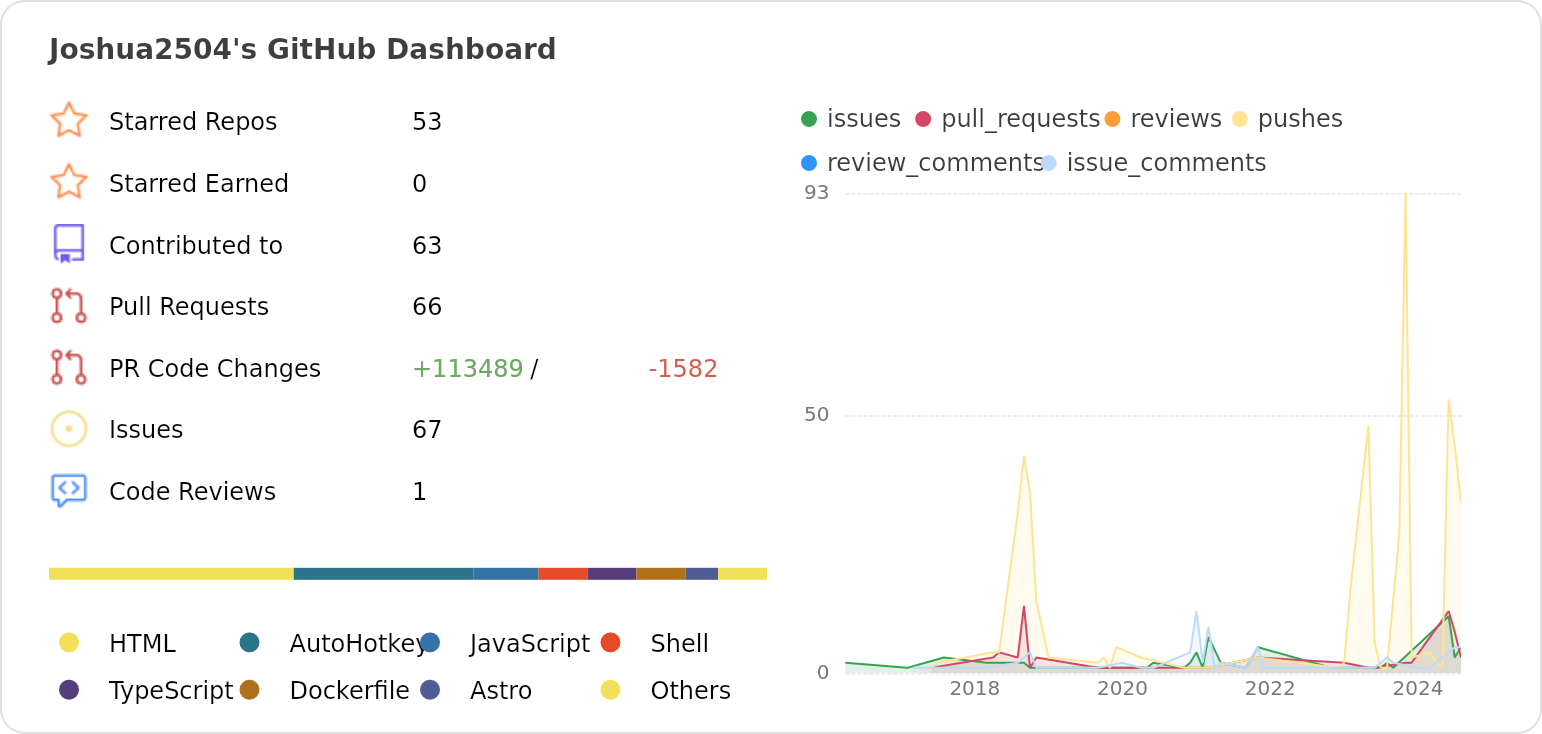
Task: Click the purple TypeScript segment of language bar
Action: click(x=612, y=574)
